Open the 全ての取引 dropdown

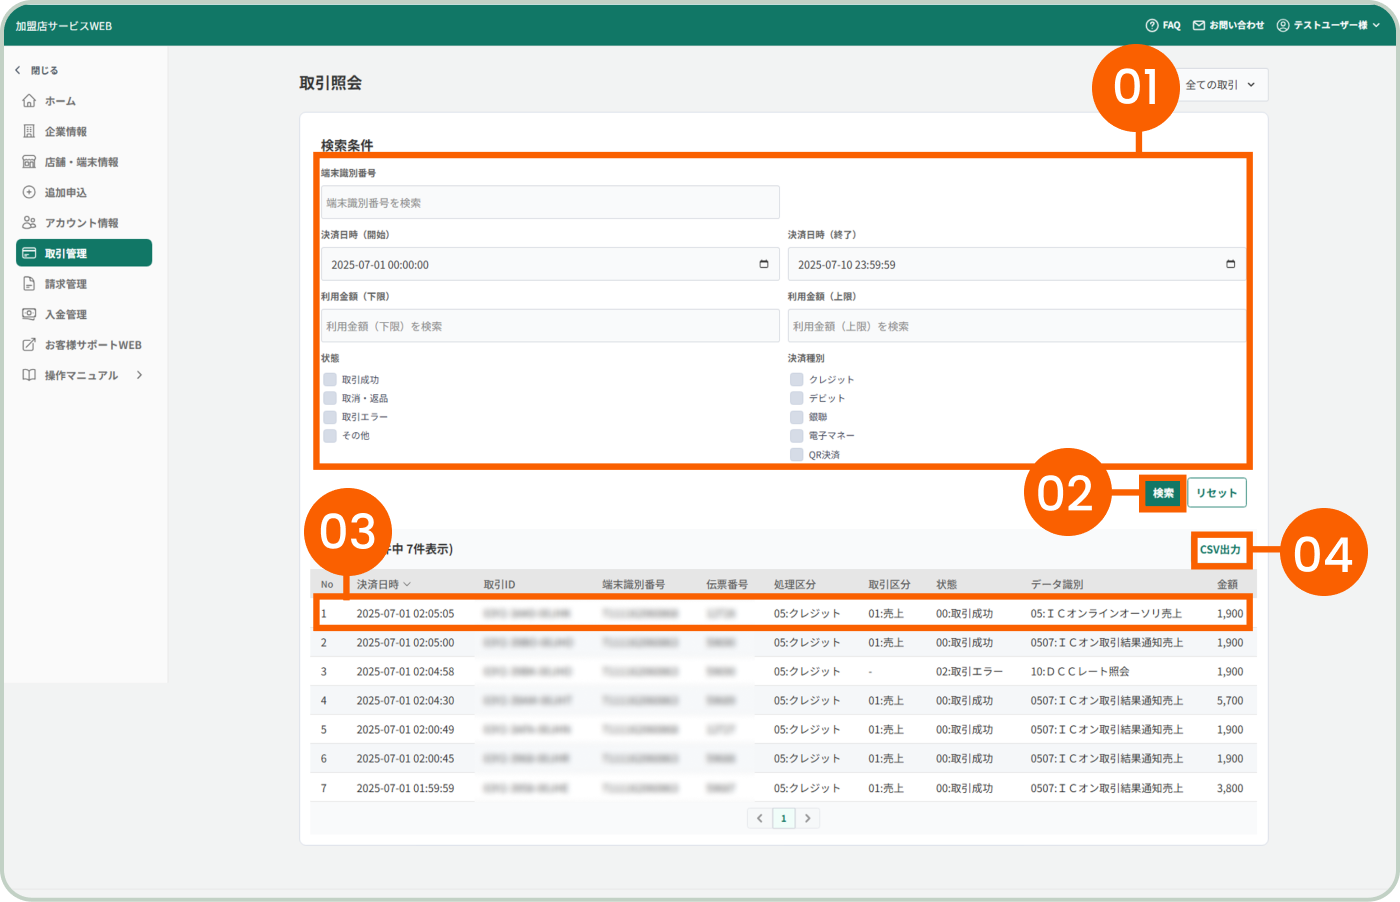pos(1220,85)
